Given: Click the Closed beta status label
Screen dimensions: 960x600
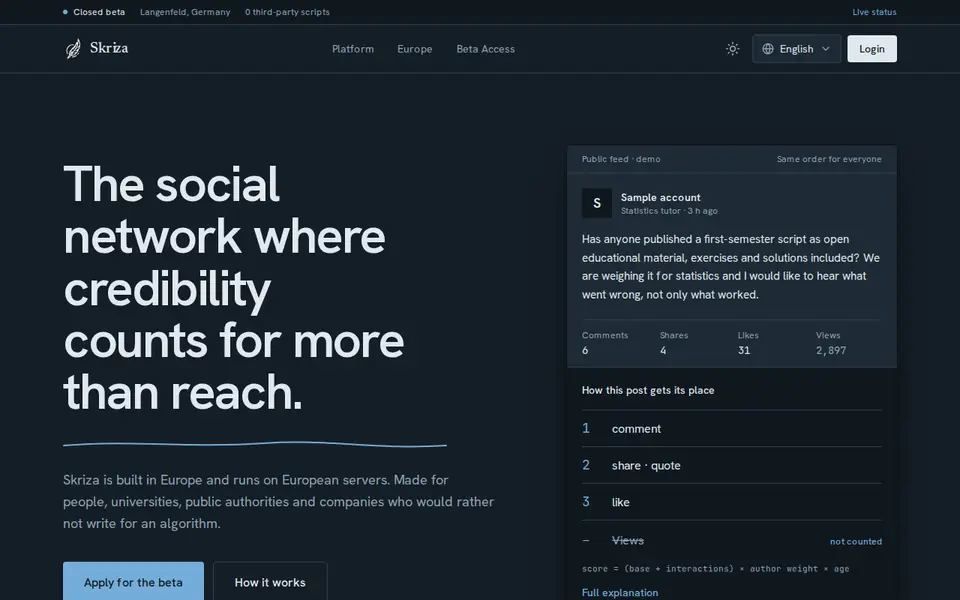Looking at the screenshot, I should [x=99, y=12].
